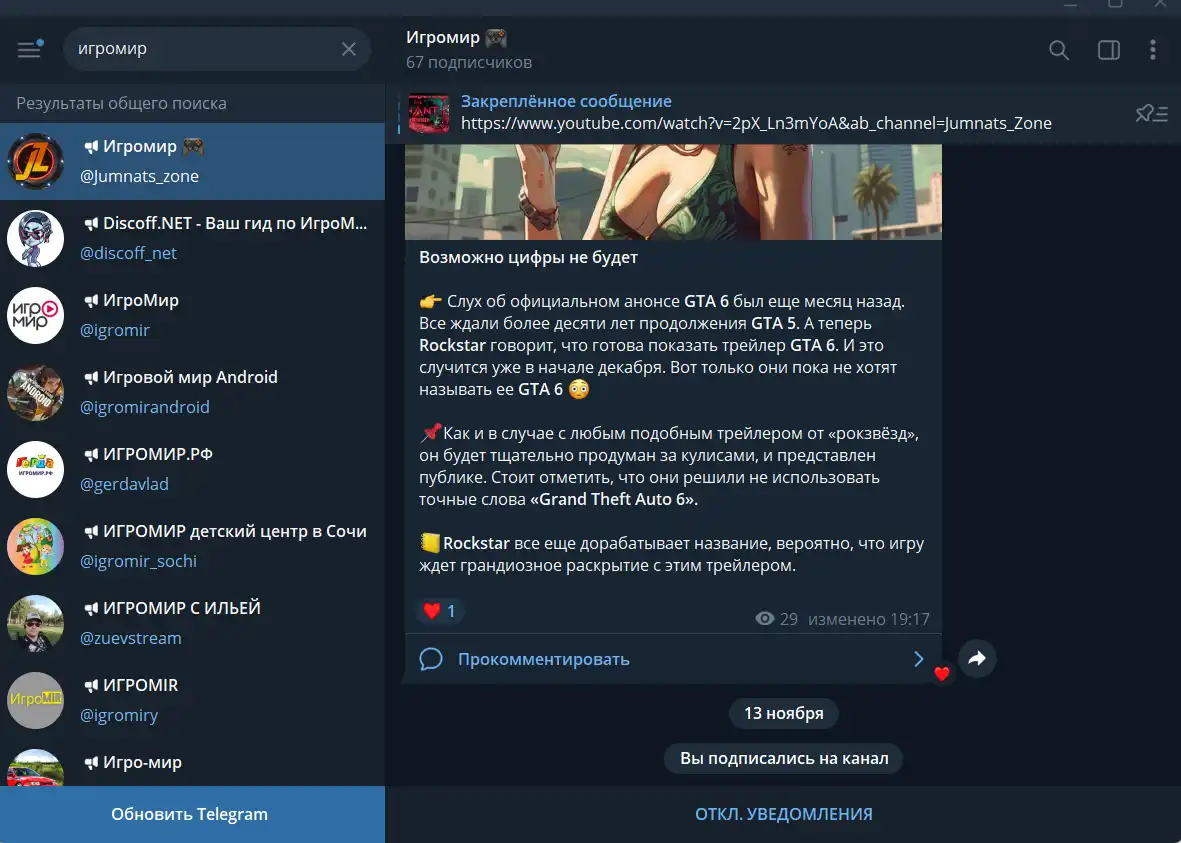
Task: Click Возможно цифры не будет heading
Action: pos(528,257)
